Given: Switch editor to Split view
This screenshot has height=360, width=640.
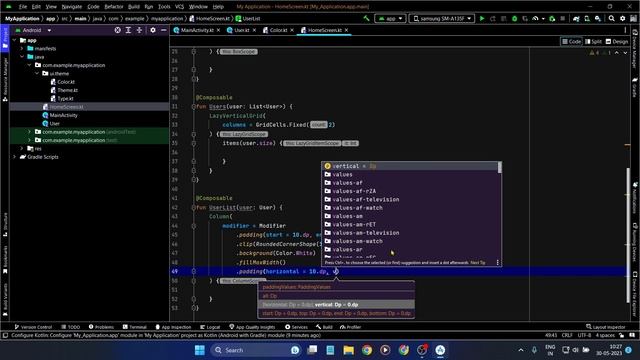Looking at the screenshot, I should [x=593, y=42].
